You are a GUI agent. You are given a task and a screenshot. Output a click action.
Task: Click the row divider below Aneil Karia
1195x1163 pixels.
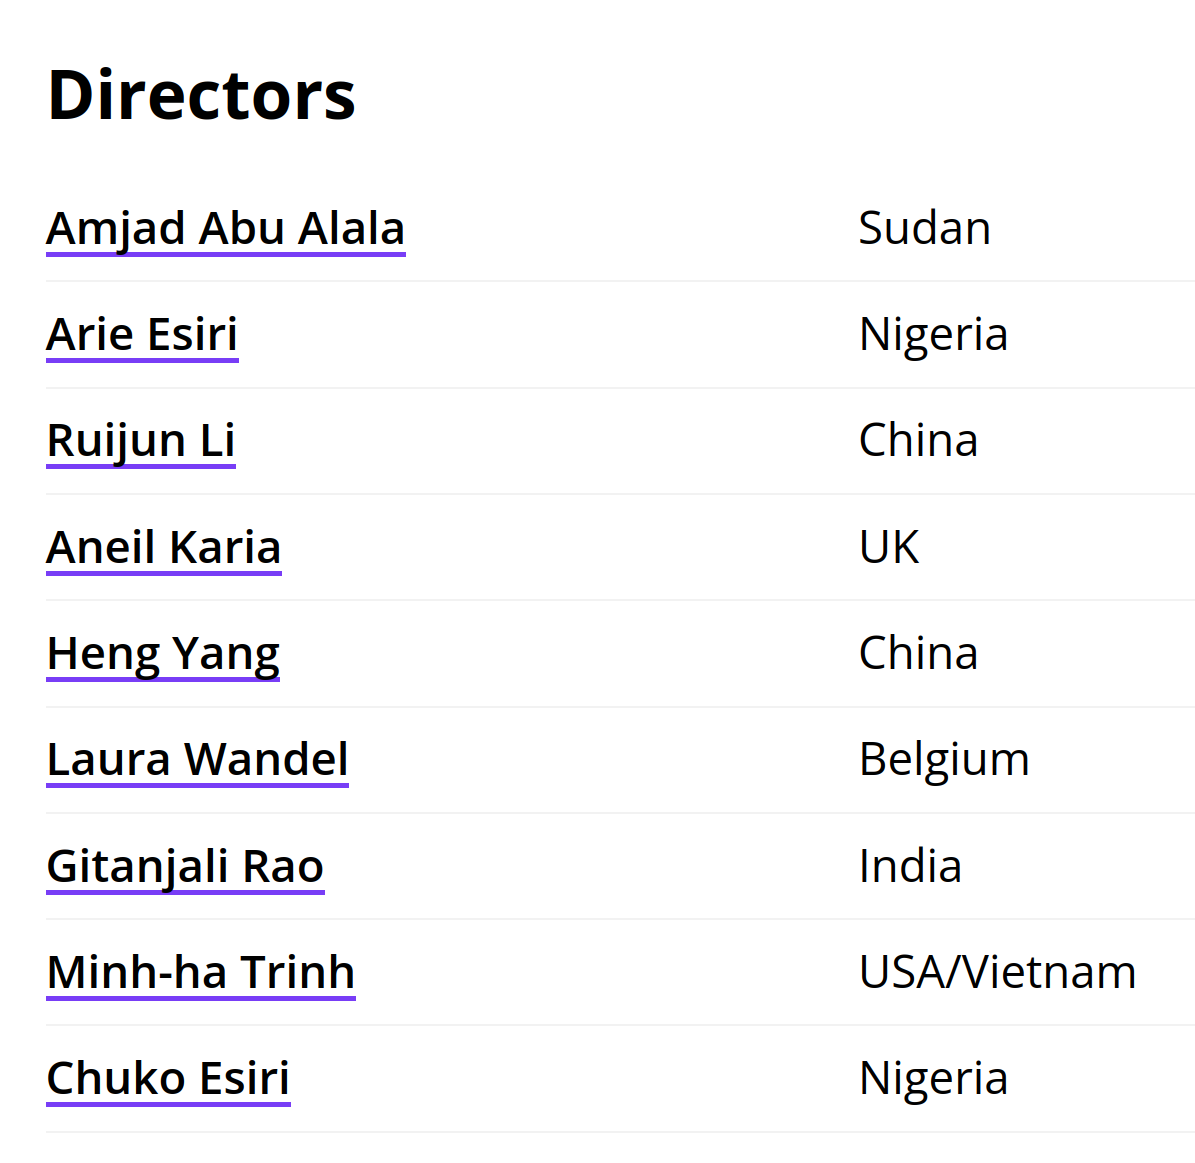(x=620, y=601)
